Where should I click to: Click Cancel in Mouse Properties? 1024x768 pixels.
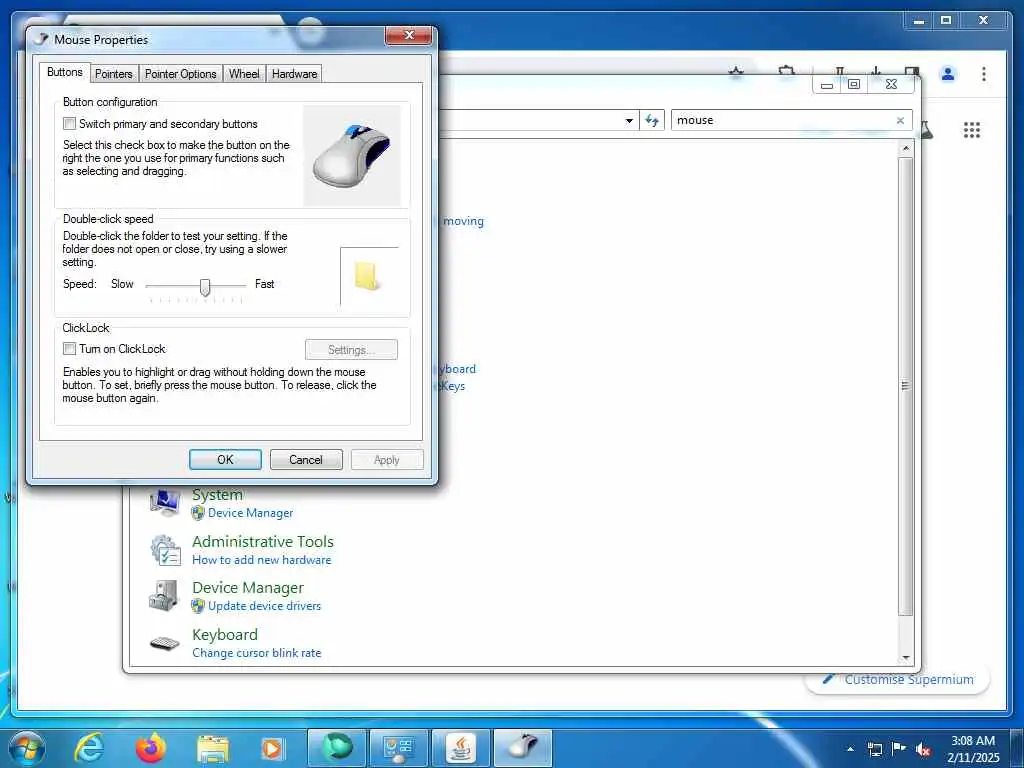(306, 460)
